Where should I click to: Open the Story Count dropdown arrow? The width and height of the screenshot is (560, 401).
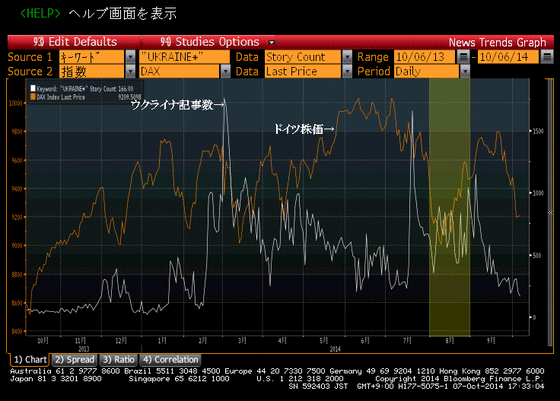[x=347, y=57]
